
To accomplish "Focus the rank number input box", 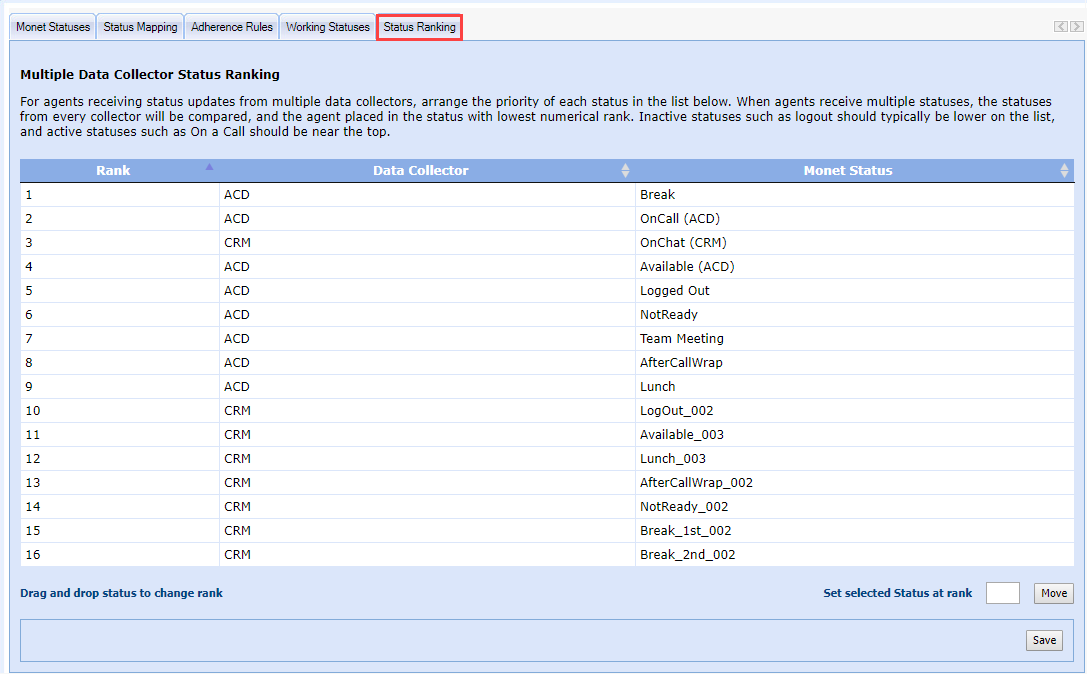I will 1002,593.
